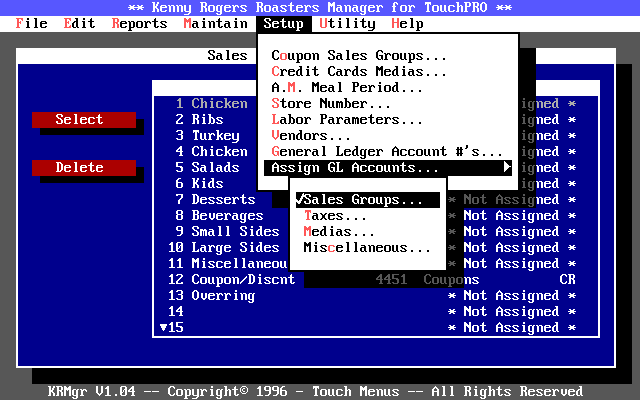The width and height of the screenshot is (640, 400).
Task: Open the Edit menu
Action: (79, 24)
